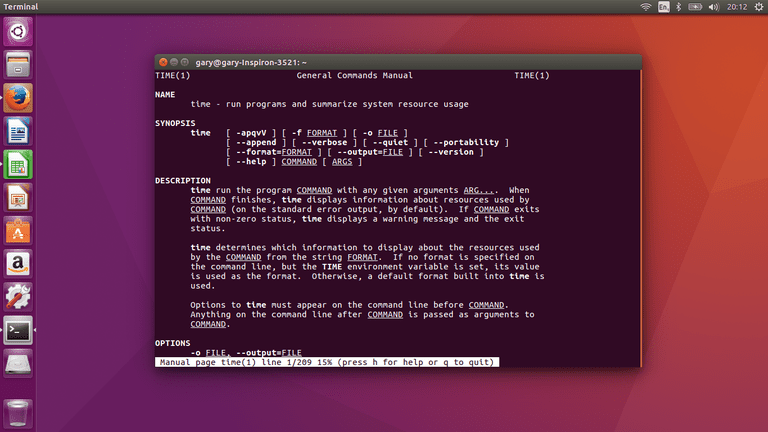Open System Settings from the launcher
The width and height of the screenshot is (768, 432).
18,297
